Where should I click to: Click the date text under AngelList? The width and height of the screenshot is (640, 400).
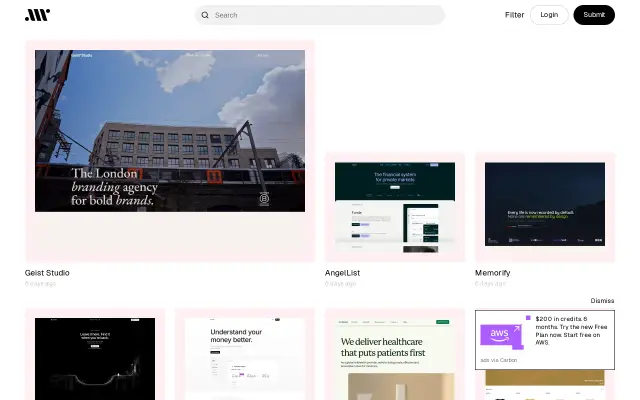[340, 284]
